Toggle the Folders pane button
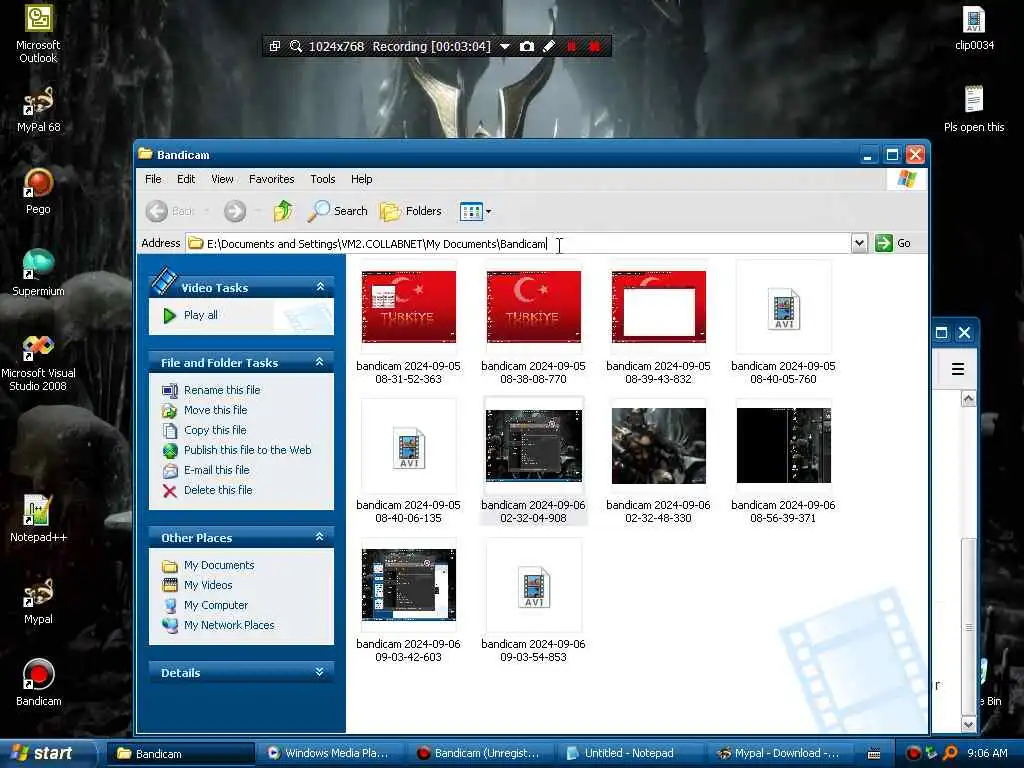 coord(411,211)
